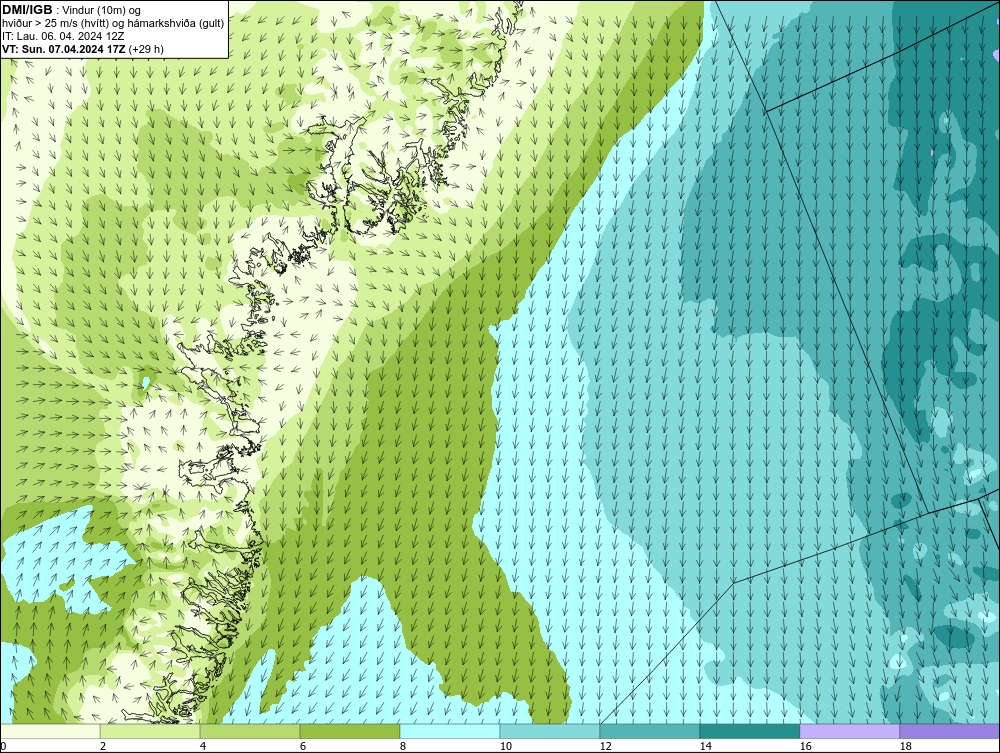Click the legend scale label '10'
The height and width of the screenshot is (753, 1000).
[505, 746]
